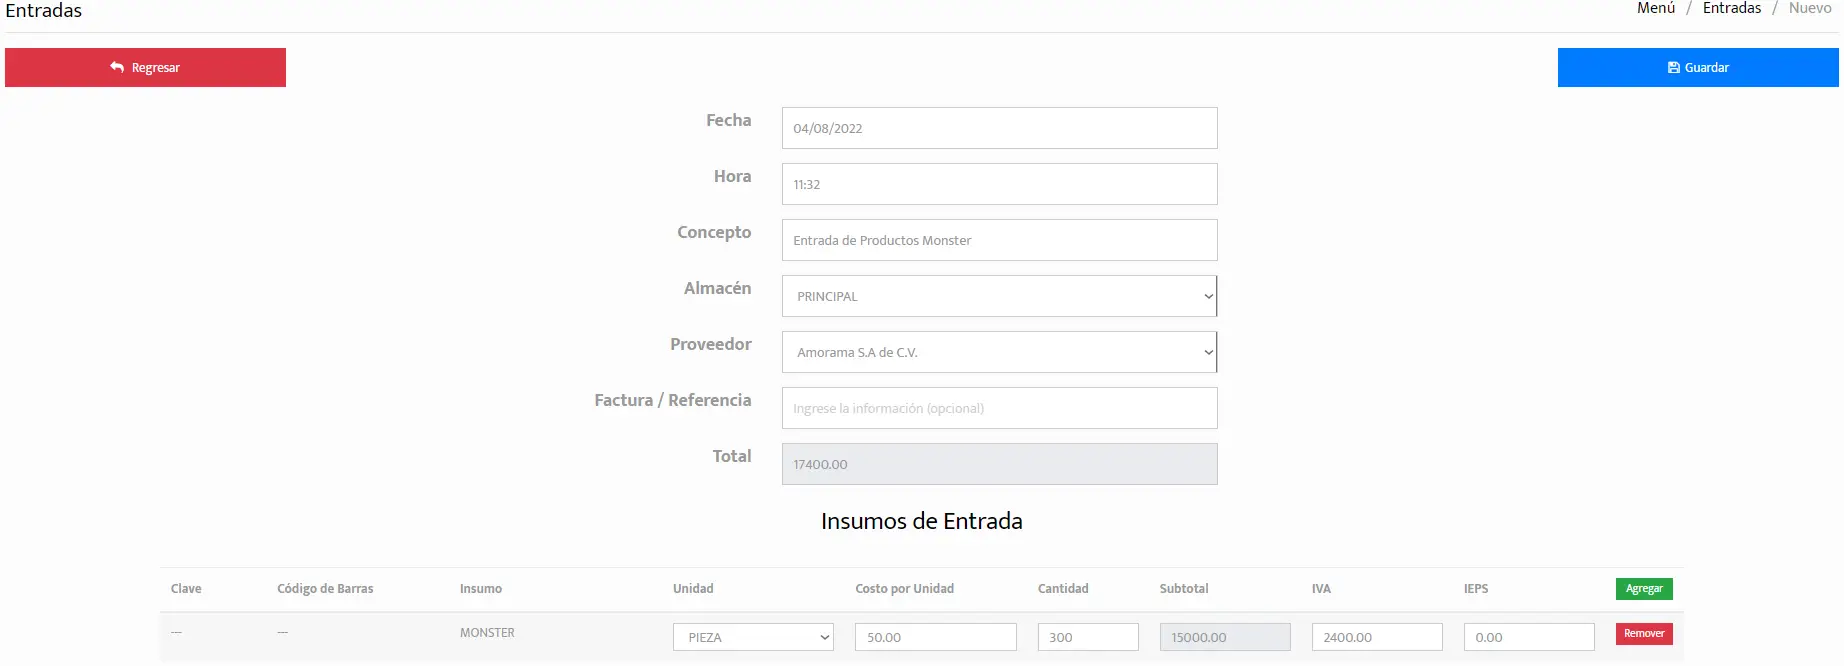The image size is (1844, 666).
Task: Click the Fecha label
Action: click(728, 120)
